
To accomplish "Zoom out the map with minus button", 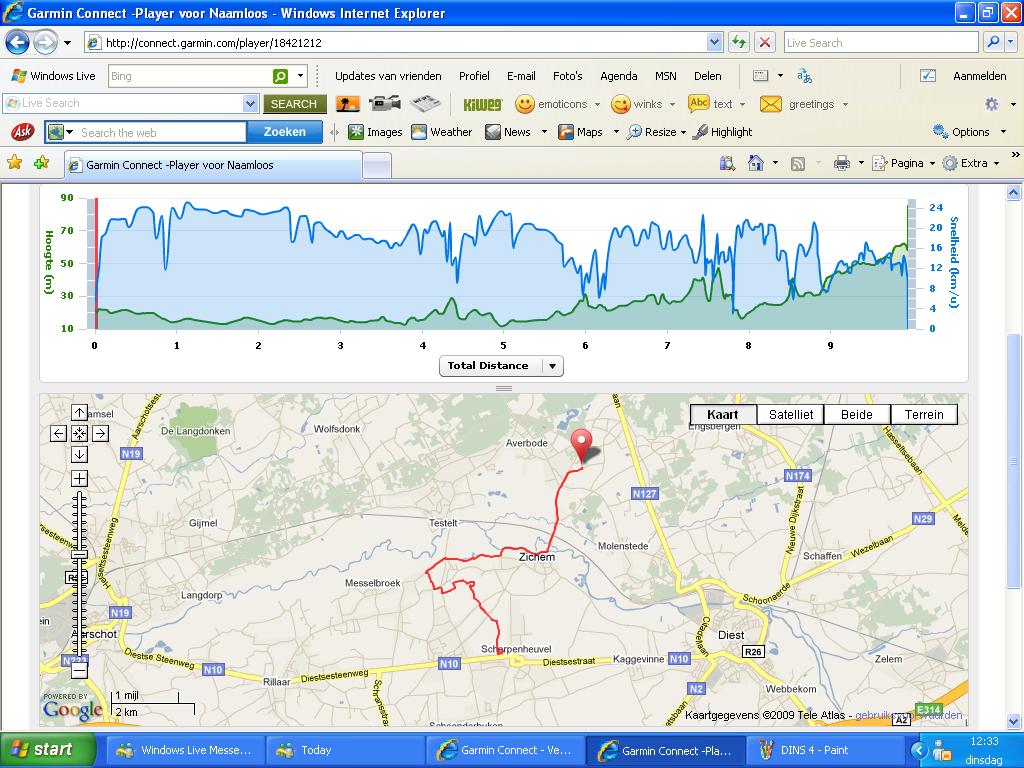I will [x=80, y=669].
